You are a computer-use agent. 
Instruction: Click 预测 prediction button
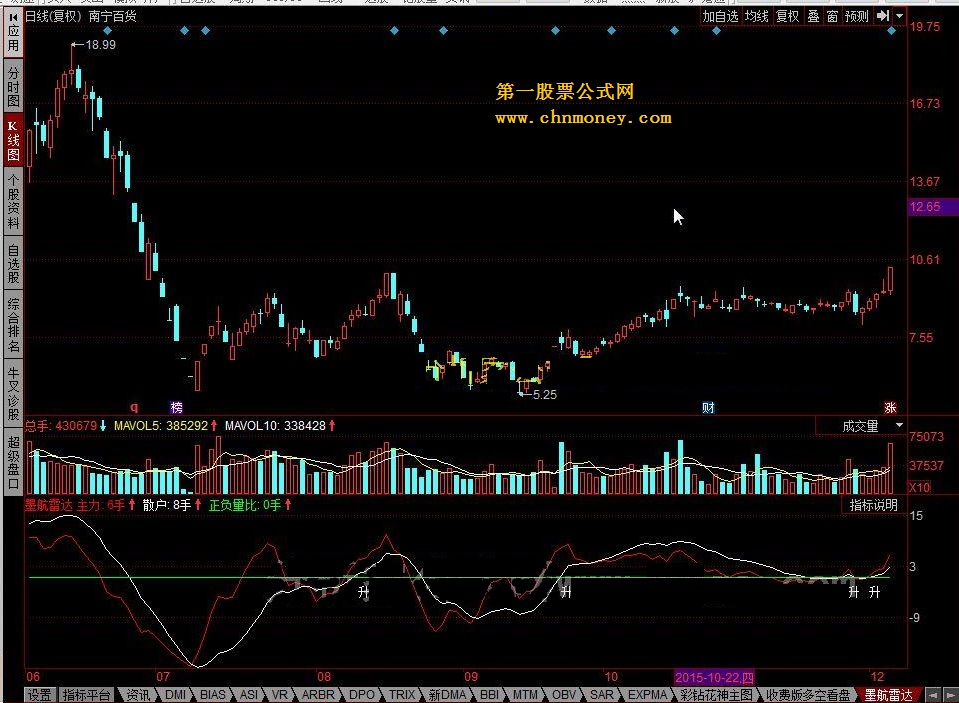[857, 17]
